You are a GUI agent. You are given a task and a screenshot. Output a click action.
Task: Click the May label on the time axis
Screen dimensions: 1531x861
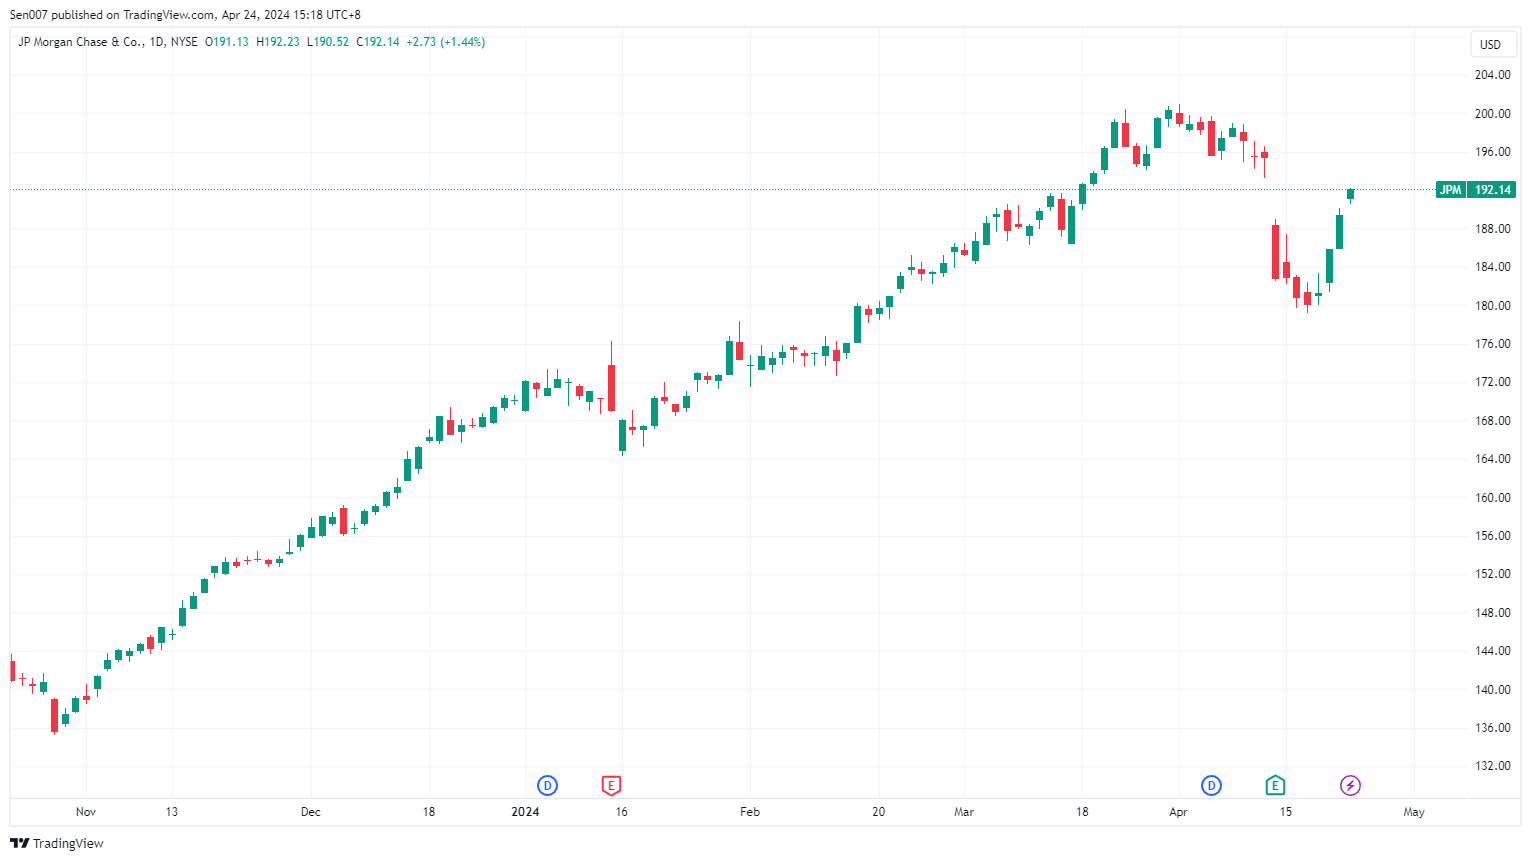[1413, 812]
